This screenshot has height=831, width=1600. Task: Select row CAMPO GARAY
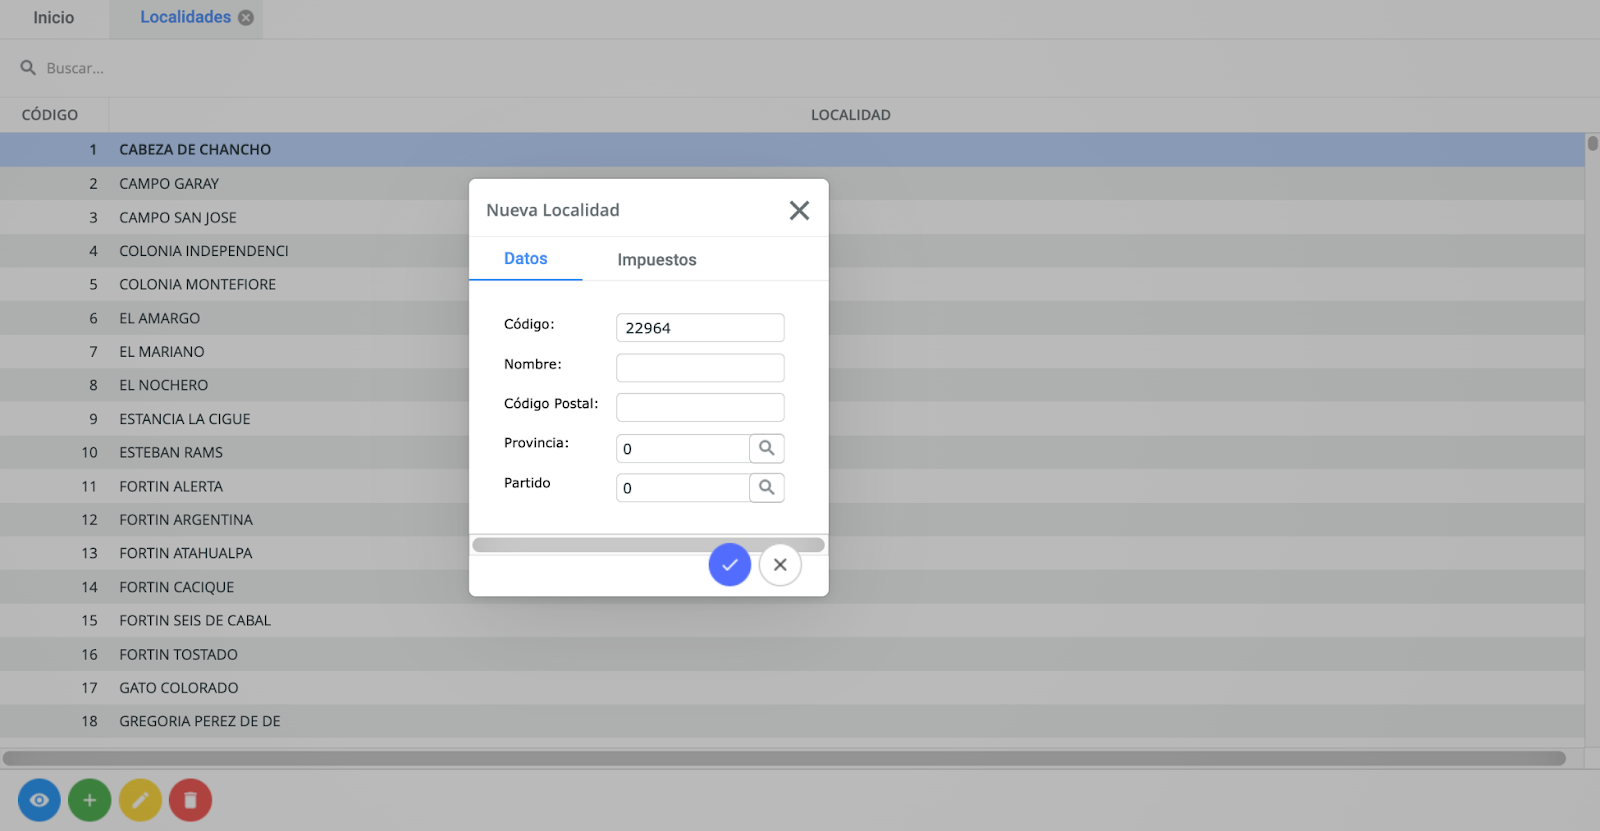792,184
